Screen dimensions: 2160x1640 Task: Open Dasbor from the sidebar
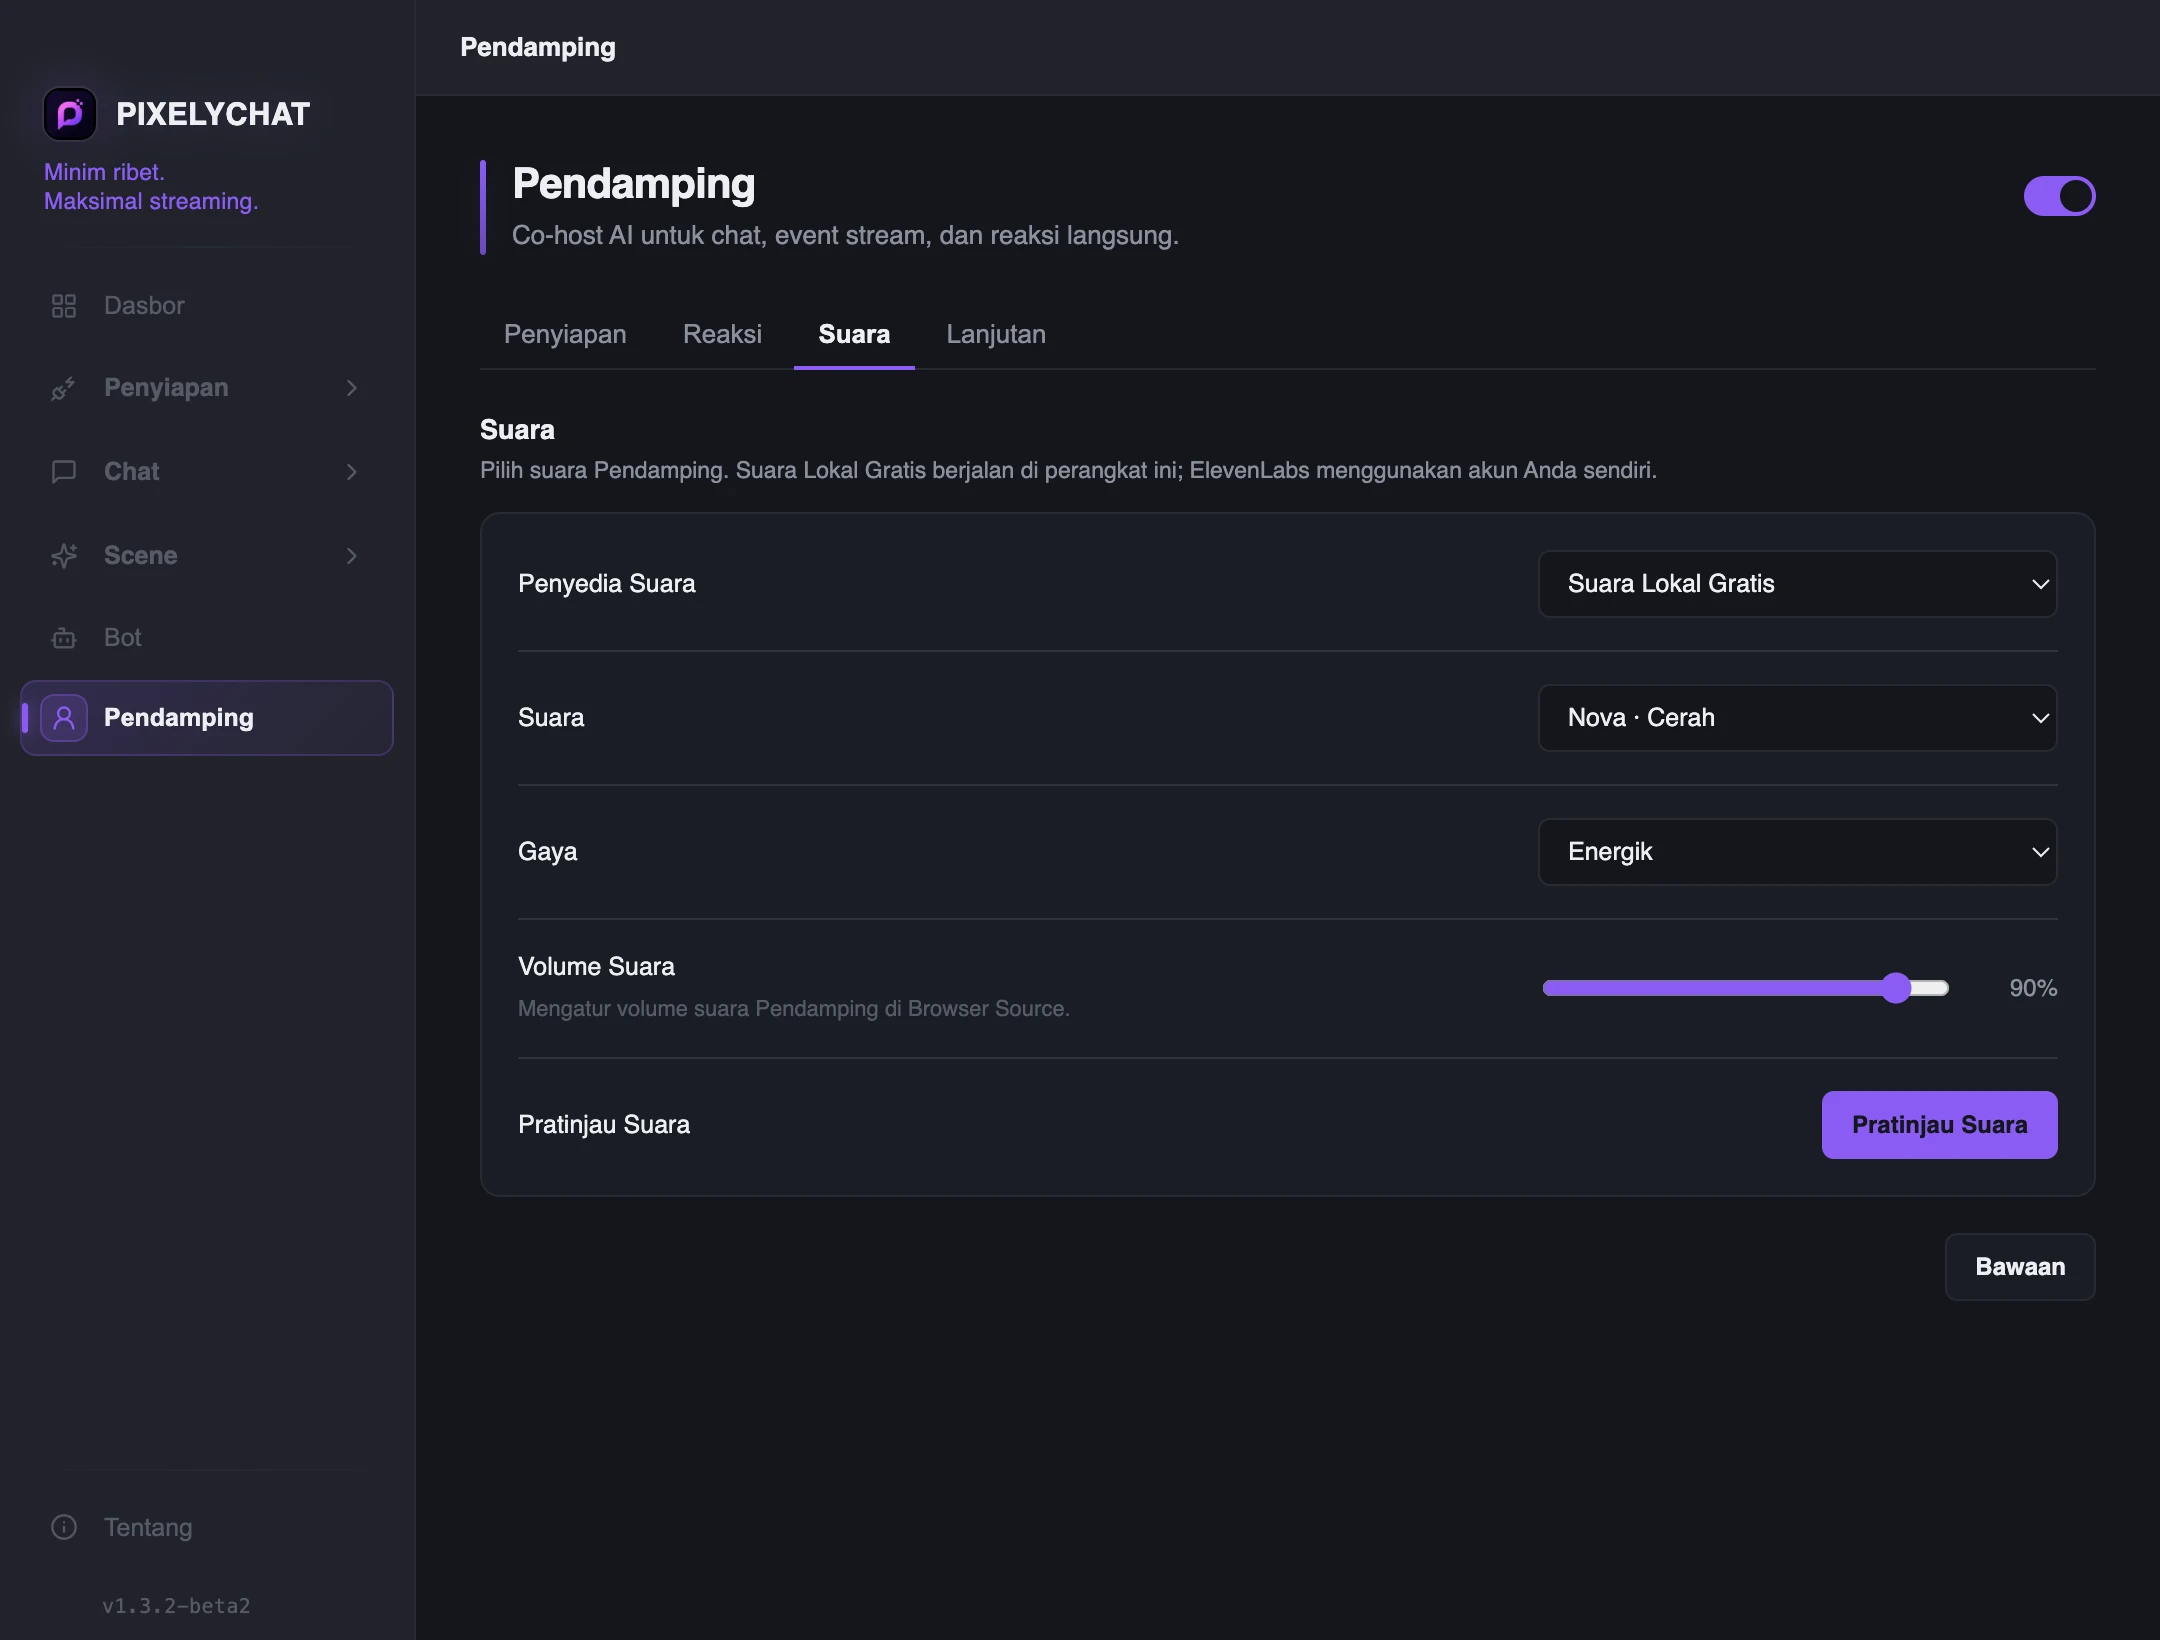(206, 306)
